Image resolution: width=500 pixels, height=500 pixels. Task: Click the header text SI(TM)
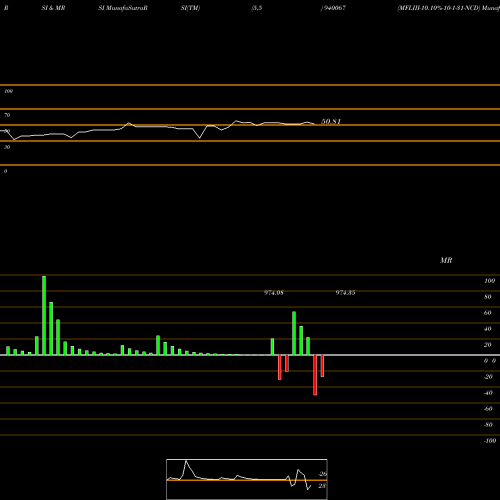(190, 8)
